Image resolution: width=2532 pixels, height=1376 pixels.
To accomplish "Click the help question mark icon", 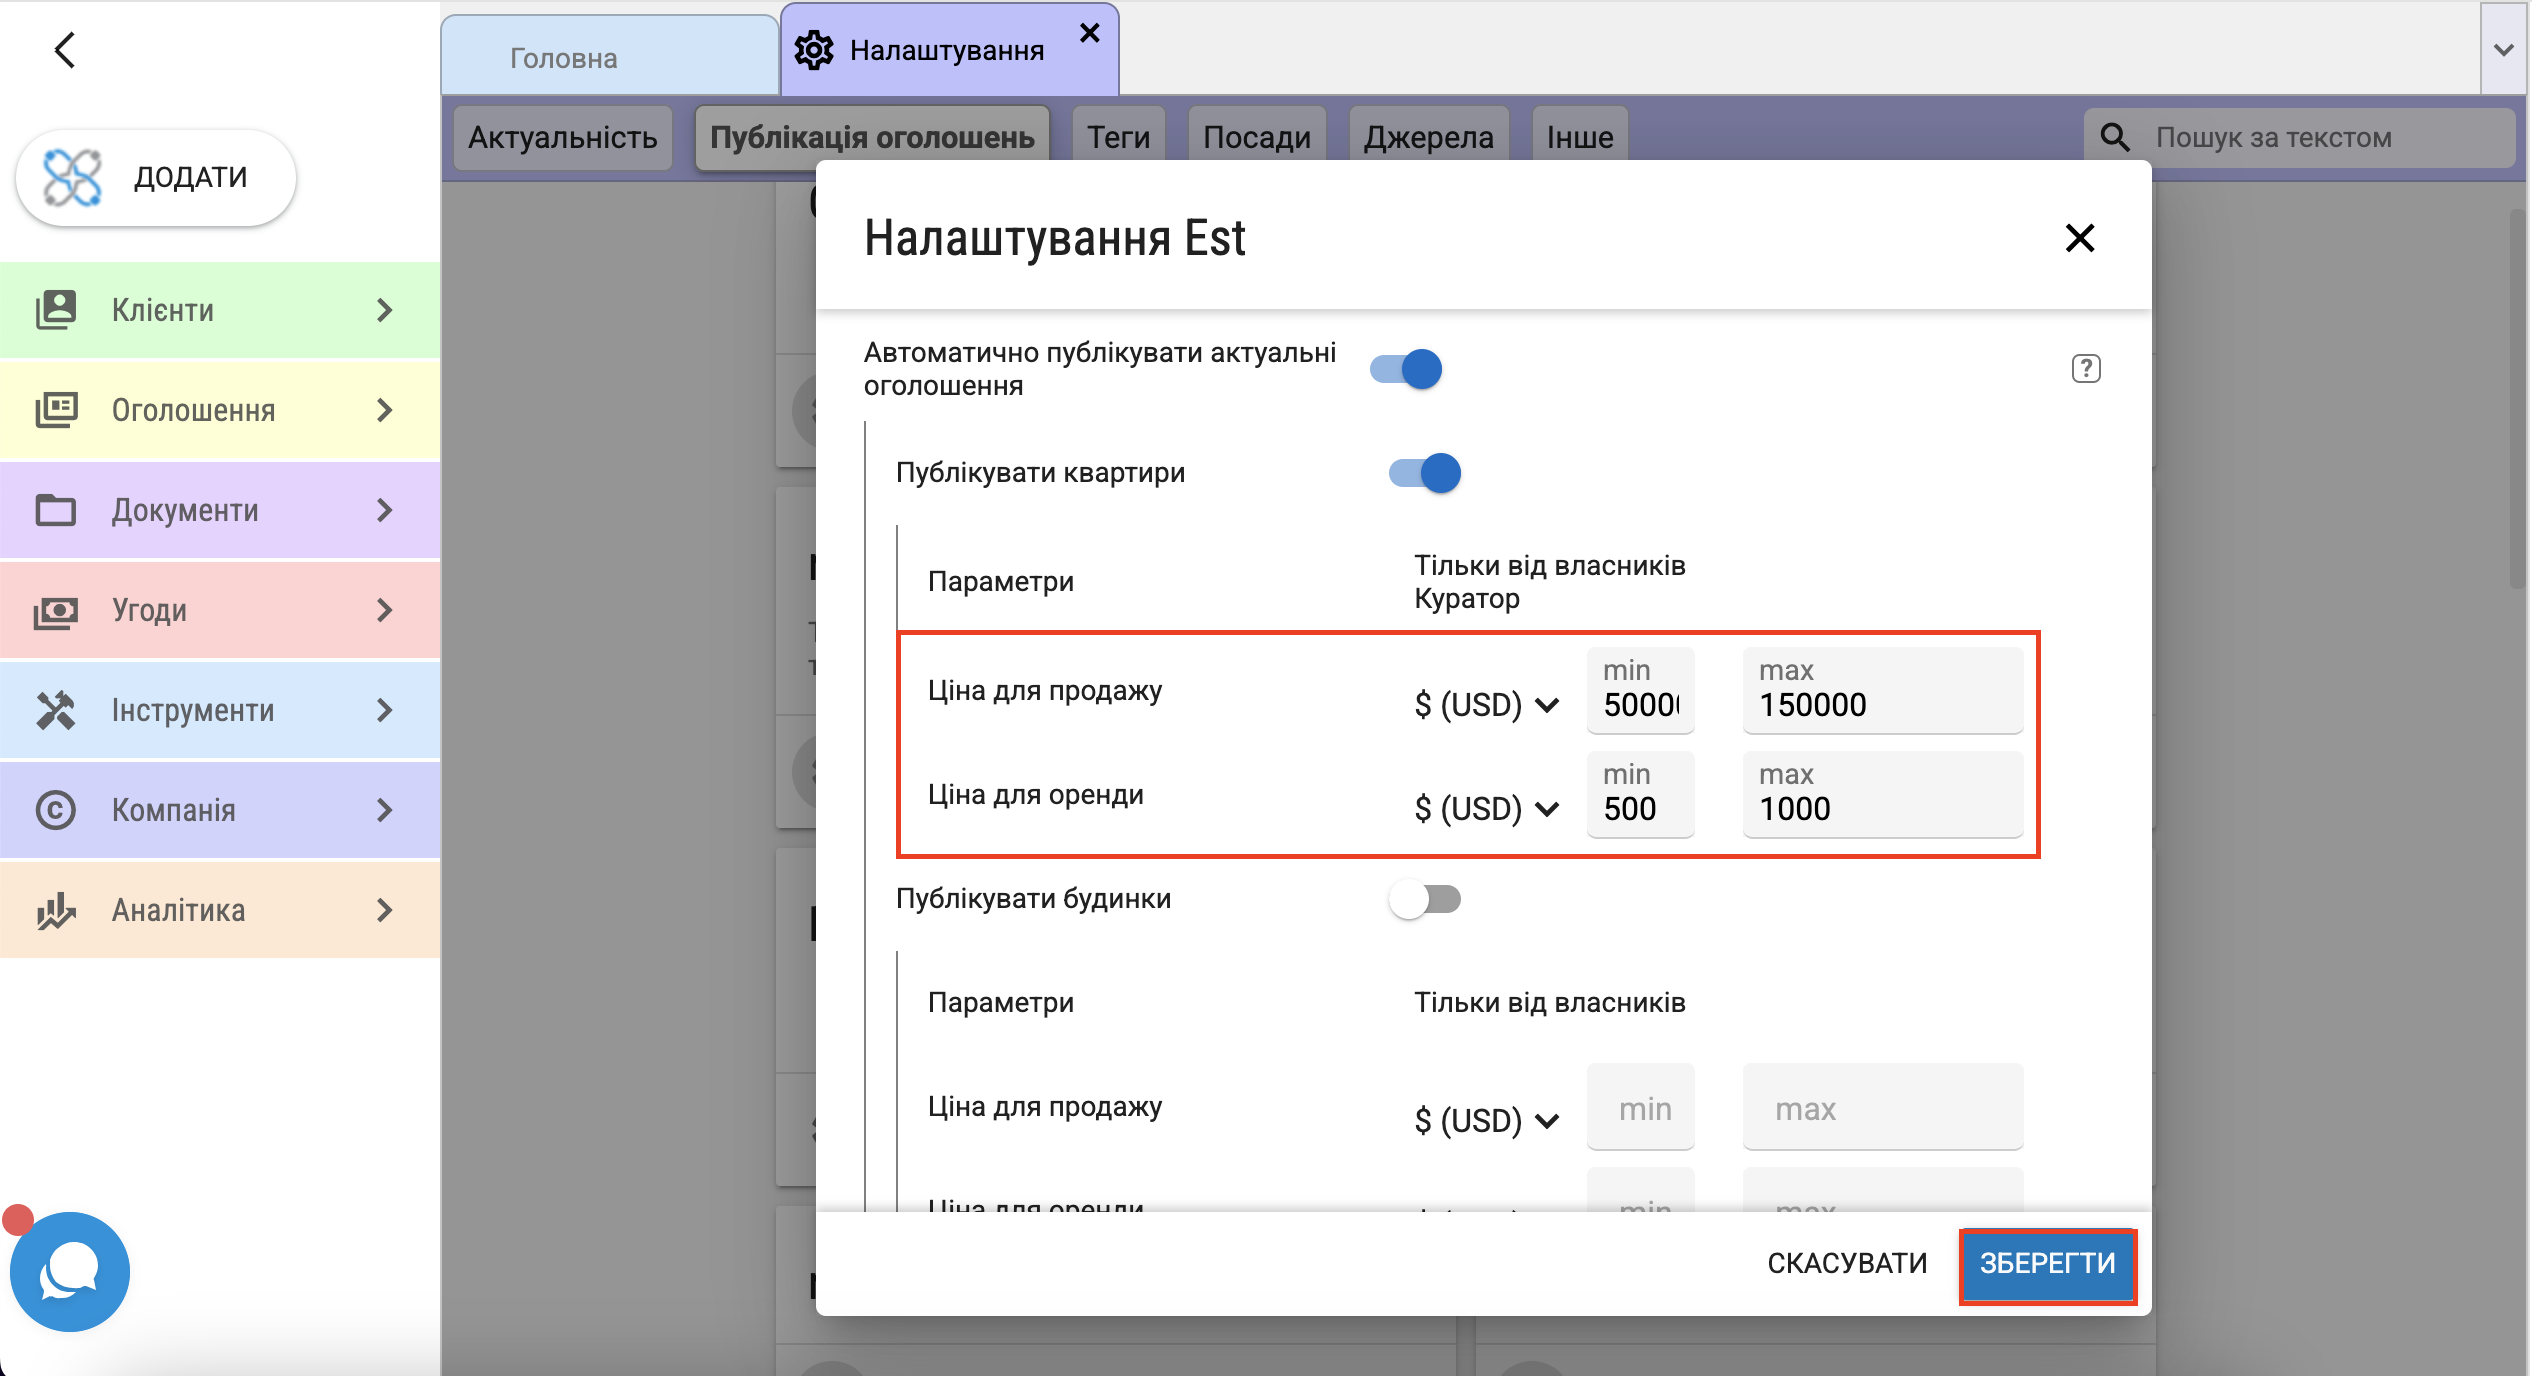I will pos(2085,369).
